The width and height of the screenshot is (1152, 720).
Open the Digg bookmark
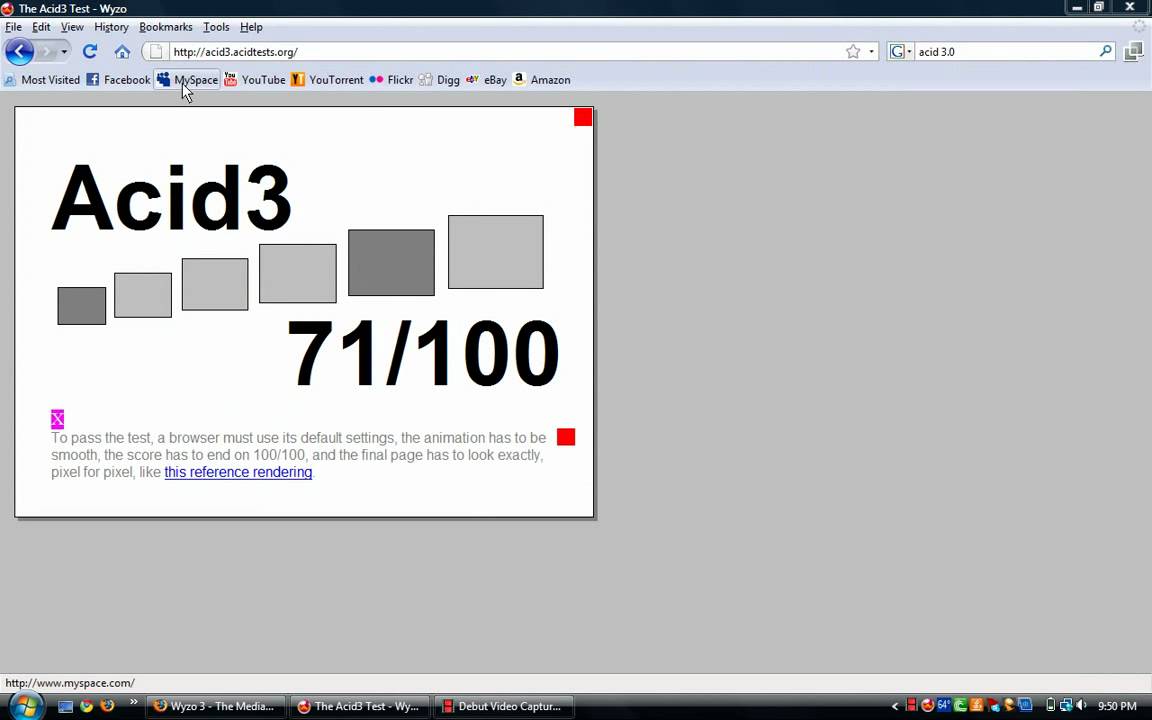click(439, 80)
